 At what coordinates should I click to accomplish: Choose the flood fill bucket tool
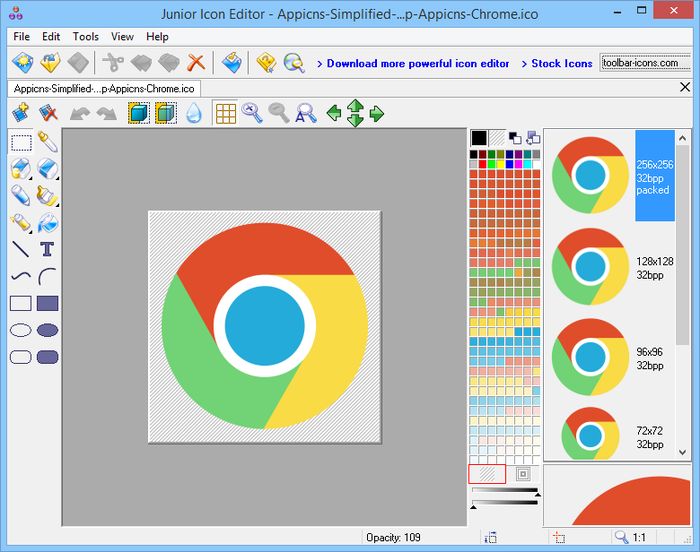[47, 222]
